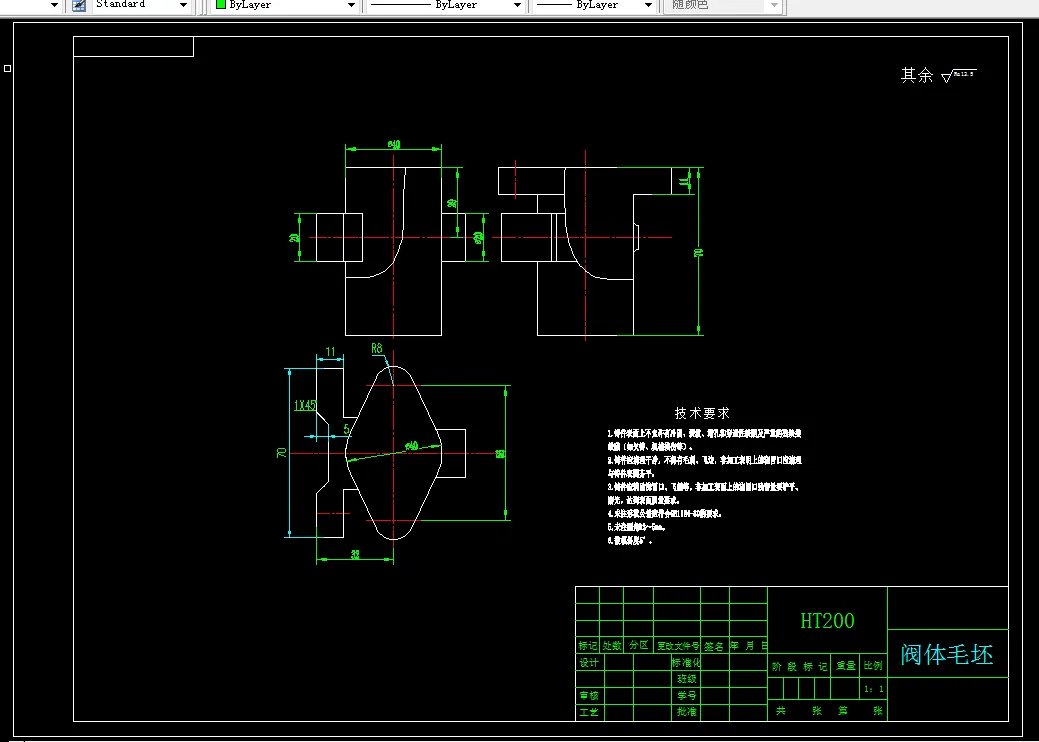The height and width of the screenshot is (742, 1039).
Task: Click the grayed 随颜色 plot style dropdown
Action: pos(724,5)
